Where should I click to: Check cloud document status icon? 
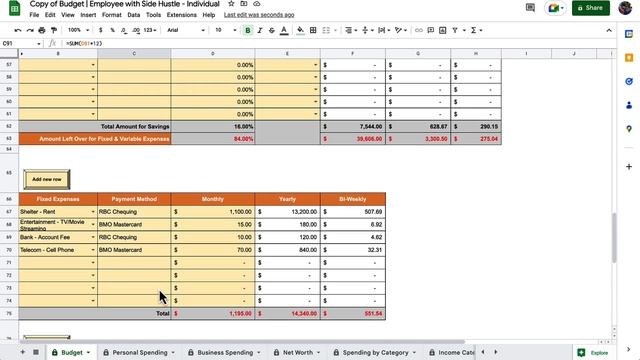[256, 4]
